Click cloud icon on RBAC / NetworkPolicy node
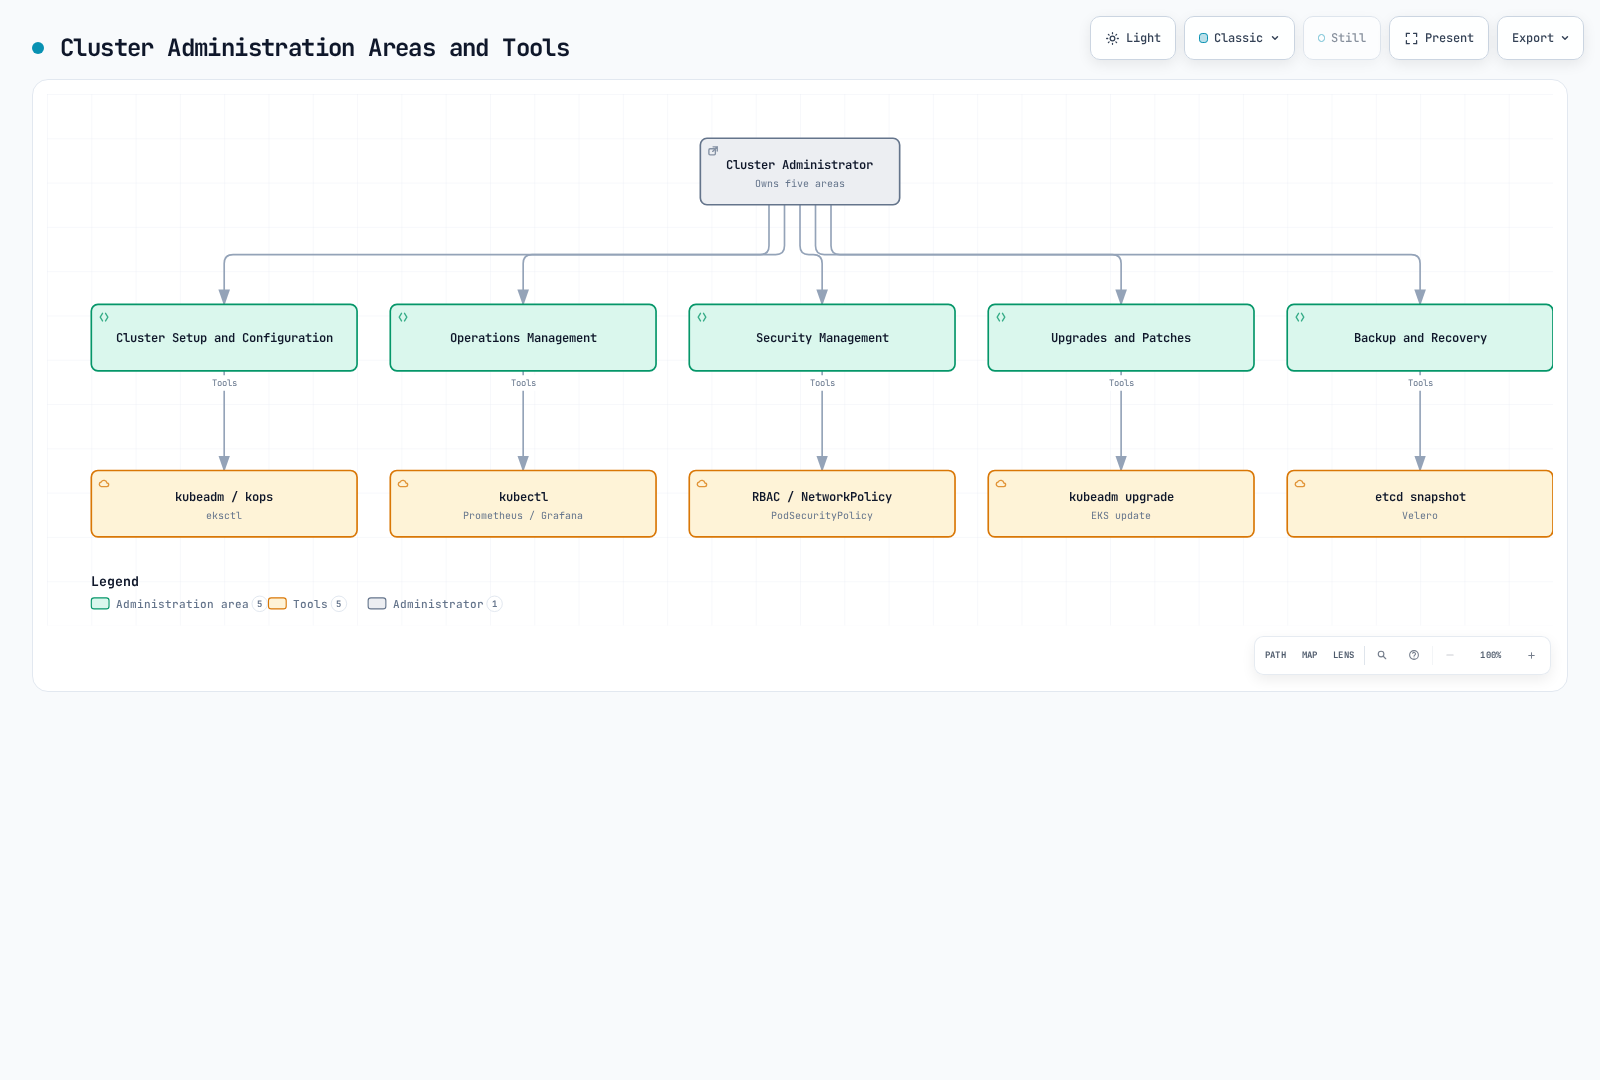The image size is (1600, 1080). pyautogui.click(x=702, y=483)
